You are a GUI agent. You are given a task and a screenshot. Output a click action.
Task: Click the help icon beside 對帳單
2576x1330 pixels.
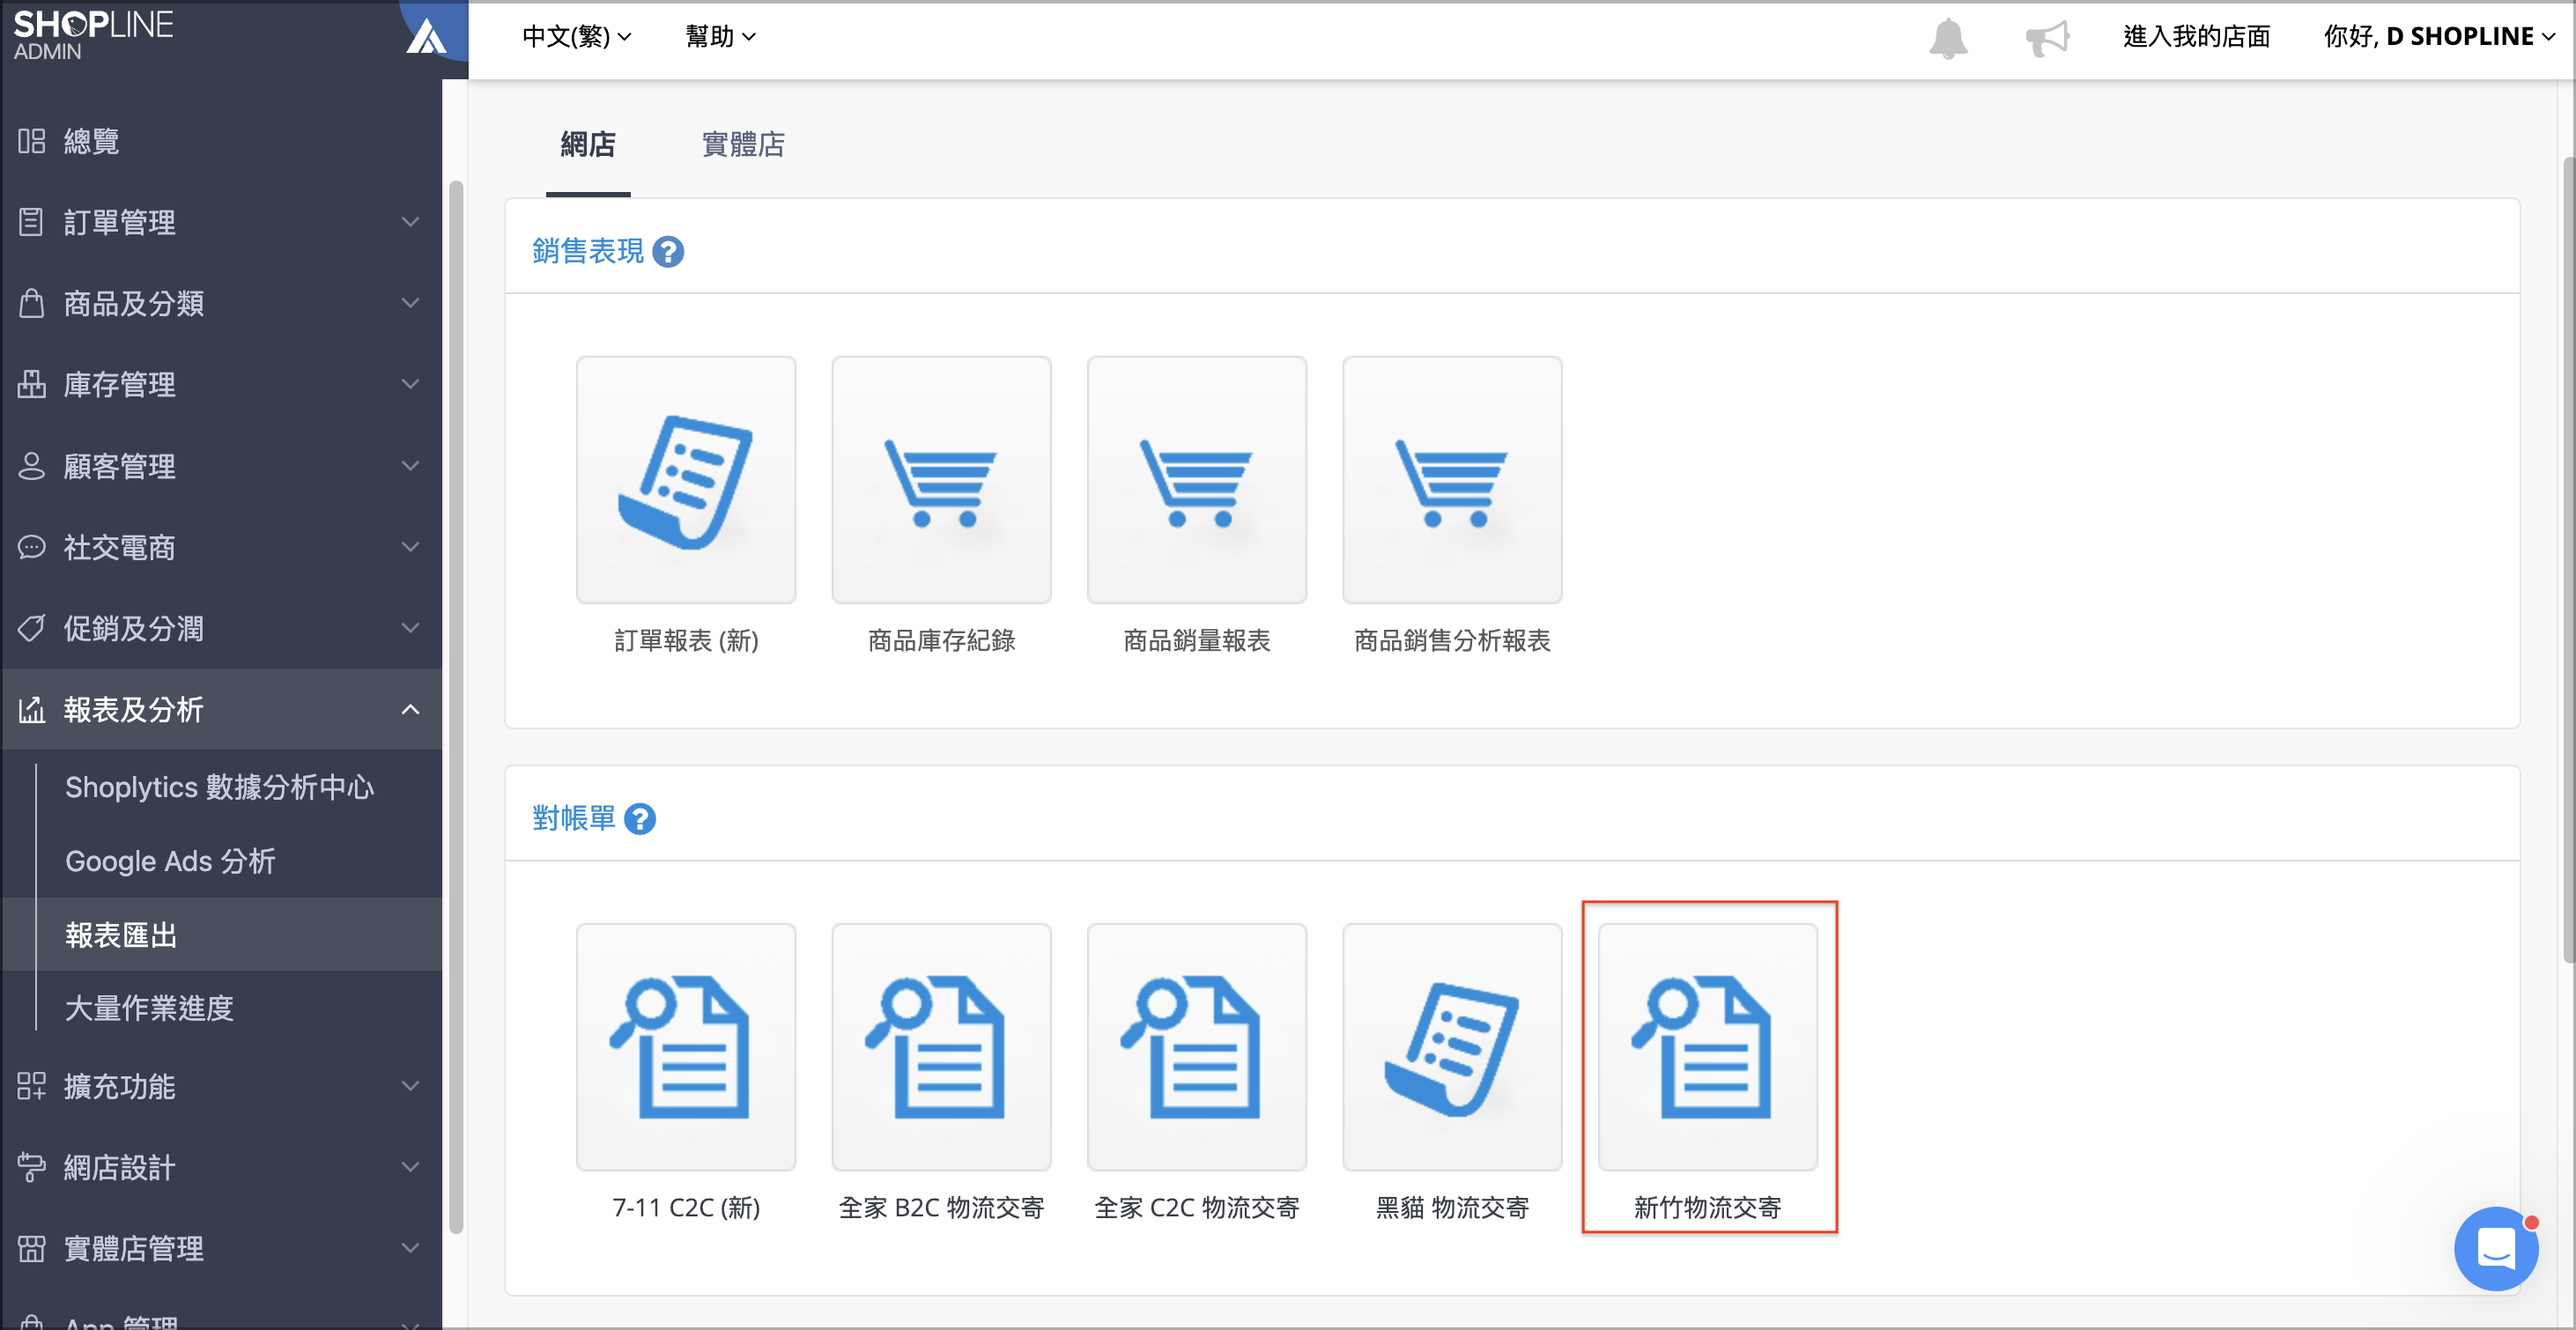(x=640, y=819)
